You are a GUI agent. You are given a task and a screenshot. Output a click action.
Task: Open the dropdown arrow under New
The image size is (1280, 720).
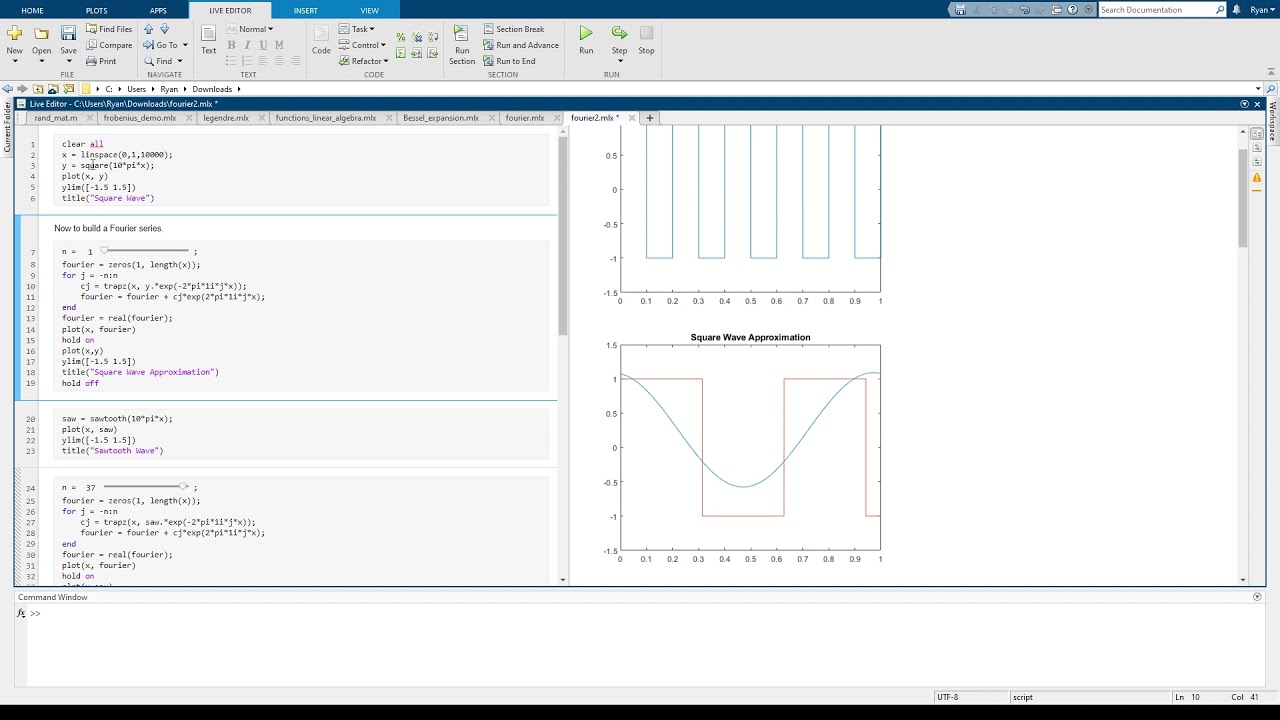[14, 61]
